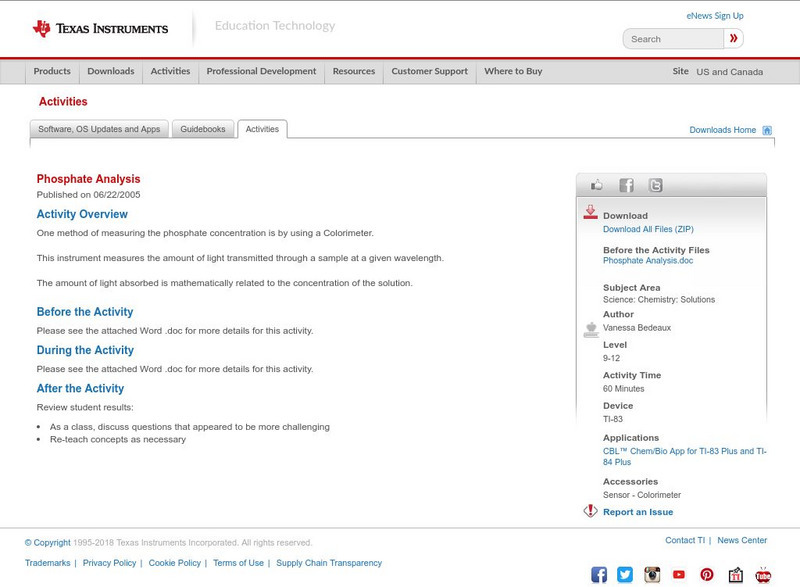Switch to the Guidebooks tab
Image resolution: width=800 pixels, height=587 pixels.
tap(202, 128)
